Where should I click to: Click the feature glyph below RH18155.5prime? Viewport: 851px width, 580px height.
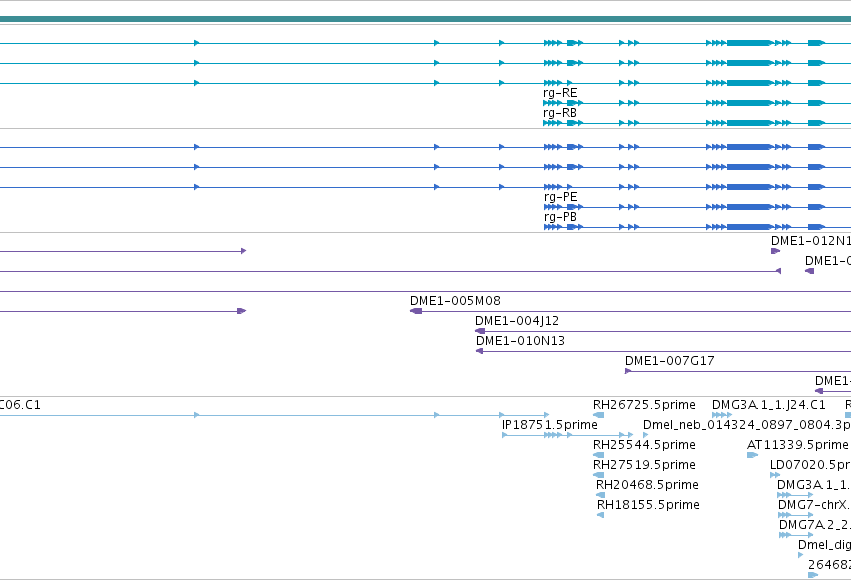tap(600, 515)
